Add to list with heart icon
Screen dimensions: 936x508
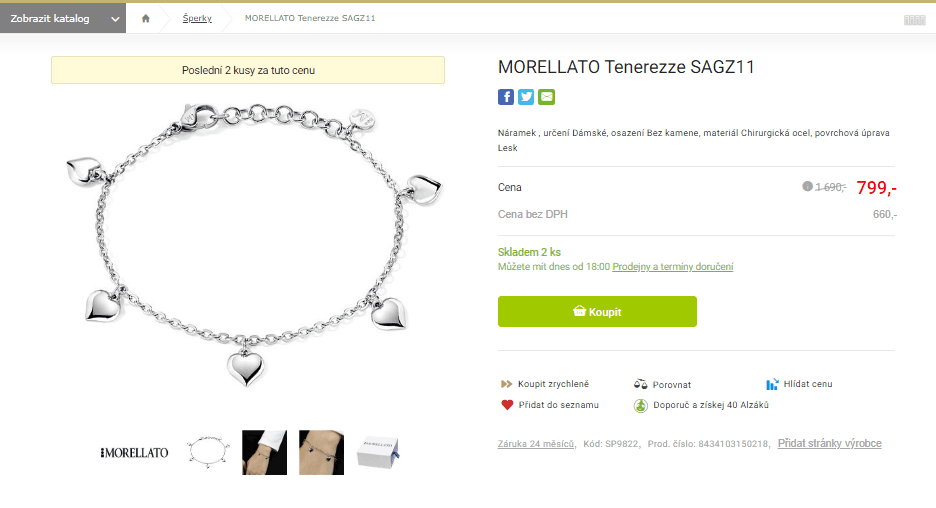click(507, 405)
